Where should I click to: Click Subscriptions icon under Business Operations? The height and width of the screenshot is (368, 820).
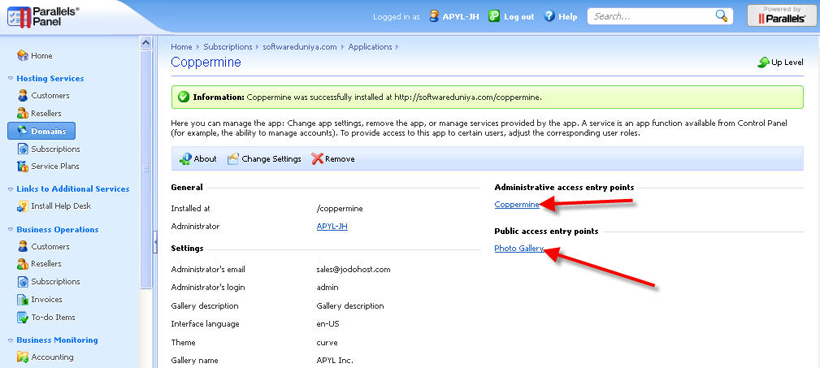(x=22, y=282)
